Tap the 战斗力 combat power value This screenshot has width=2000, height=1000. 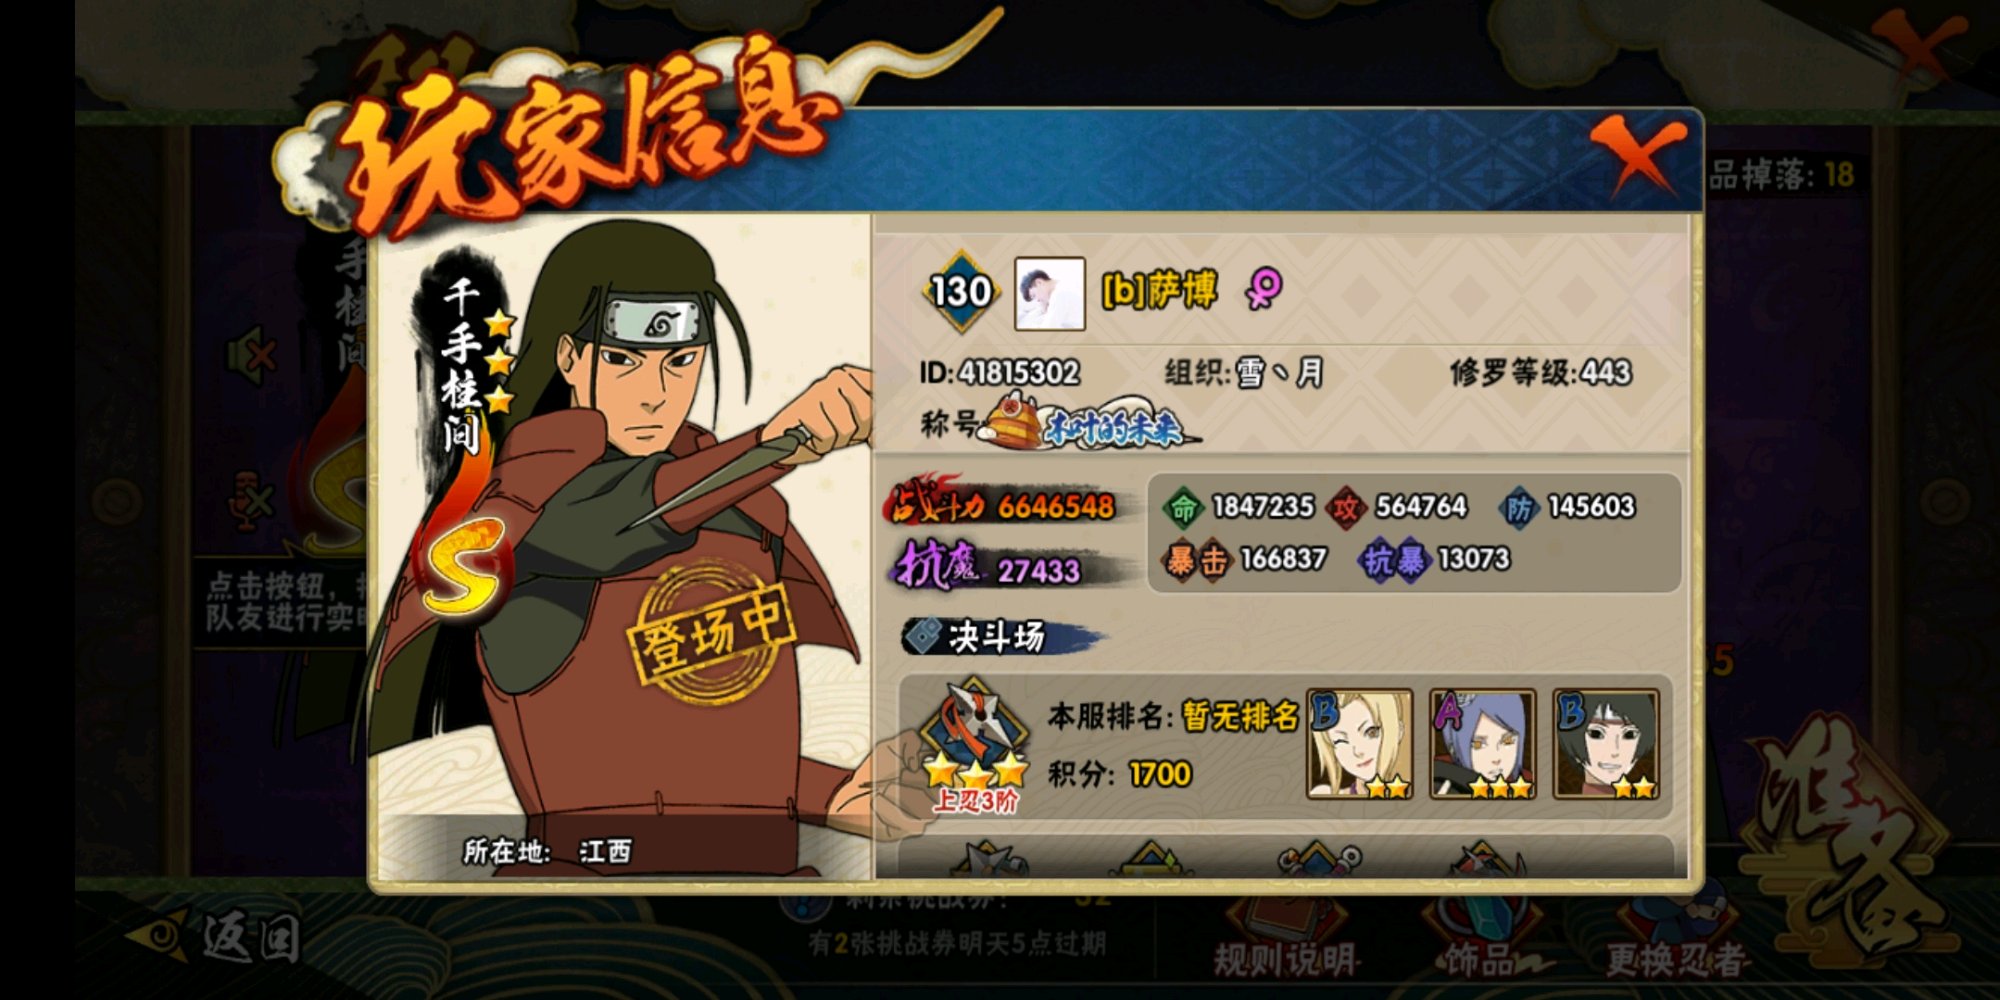tap(1056, 507)
